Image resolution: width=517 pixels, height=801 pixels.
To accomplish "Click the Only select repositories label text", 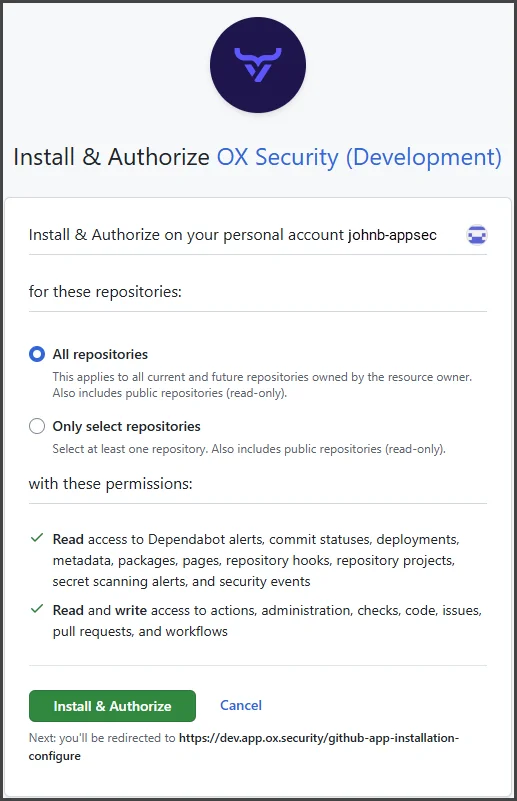I will 127,426.
